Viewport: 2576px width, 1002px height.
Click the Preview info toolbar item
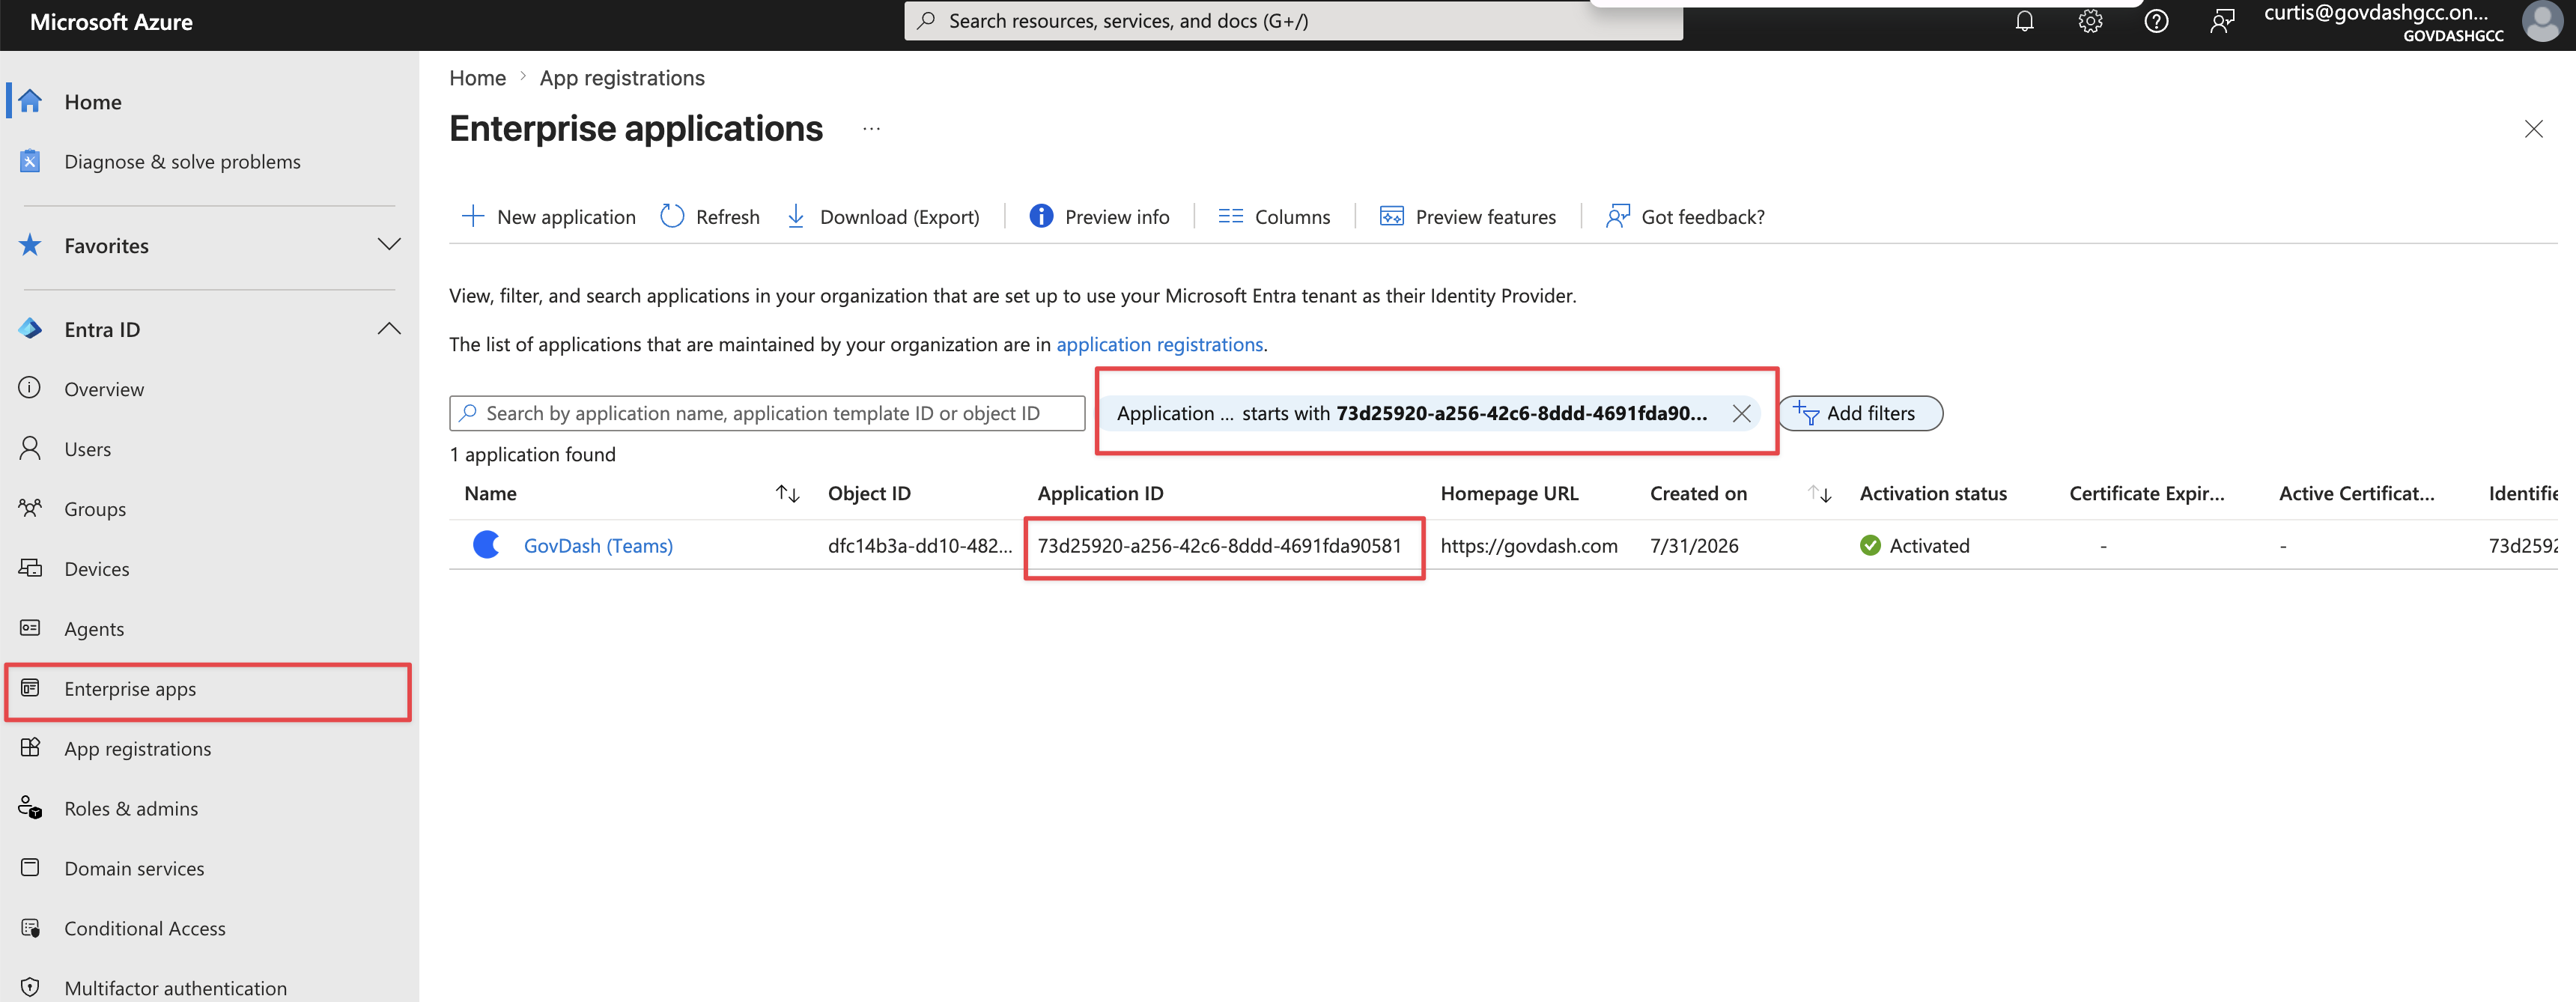point(1099,217)
